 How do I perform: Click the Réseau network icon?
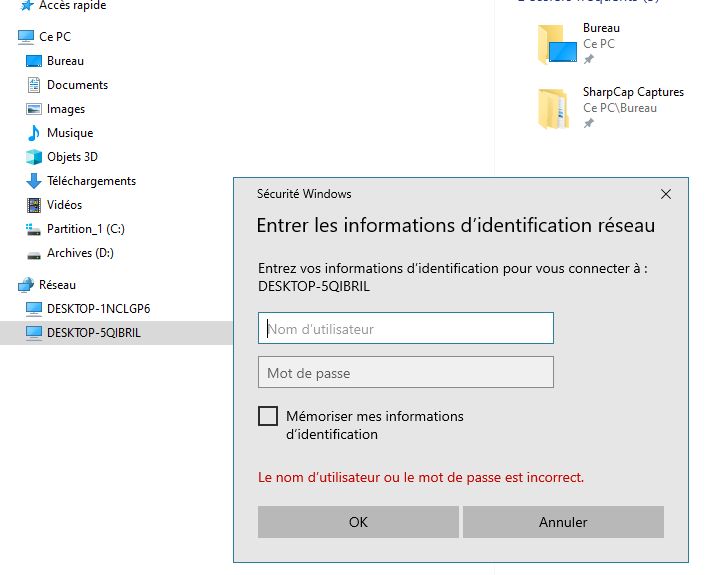26,285
